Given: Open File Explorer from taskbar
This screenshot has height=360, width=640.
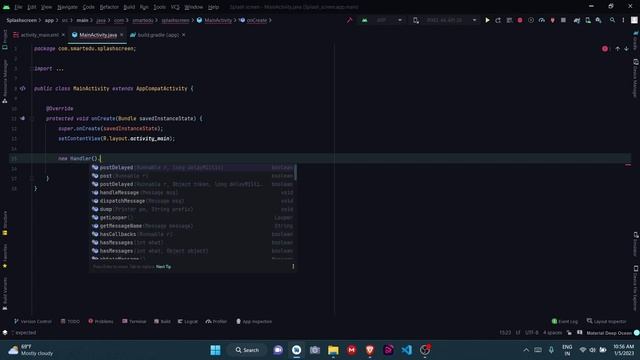Looking at the screenshot, I should click(333, 350).
